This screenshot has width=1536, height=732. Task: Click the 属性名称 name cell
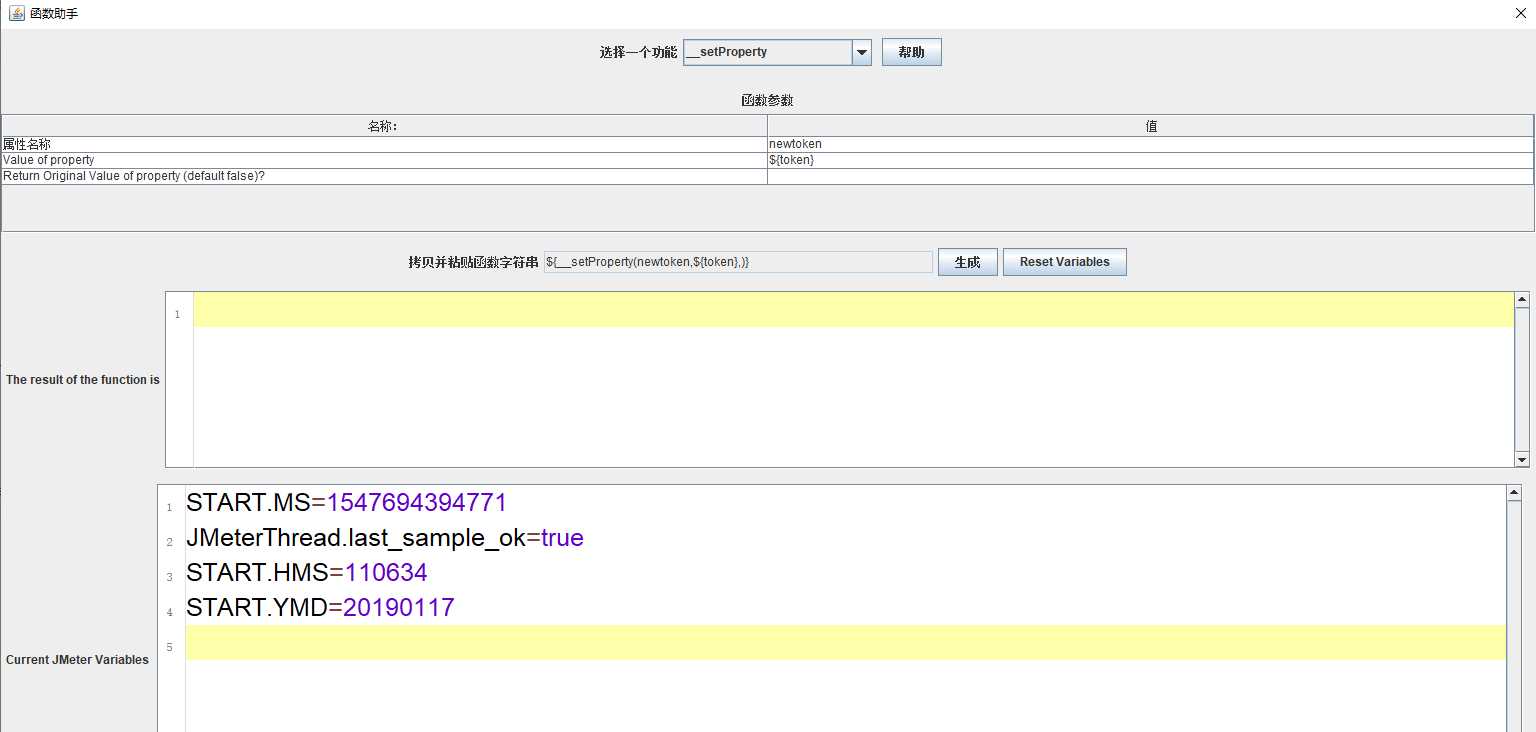tap(384, 144)
